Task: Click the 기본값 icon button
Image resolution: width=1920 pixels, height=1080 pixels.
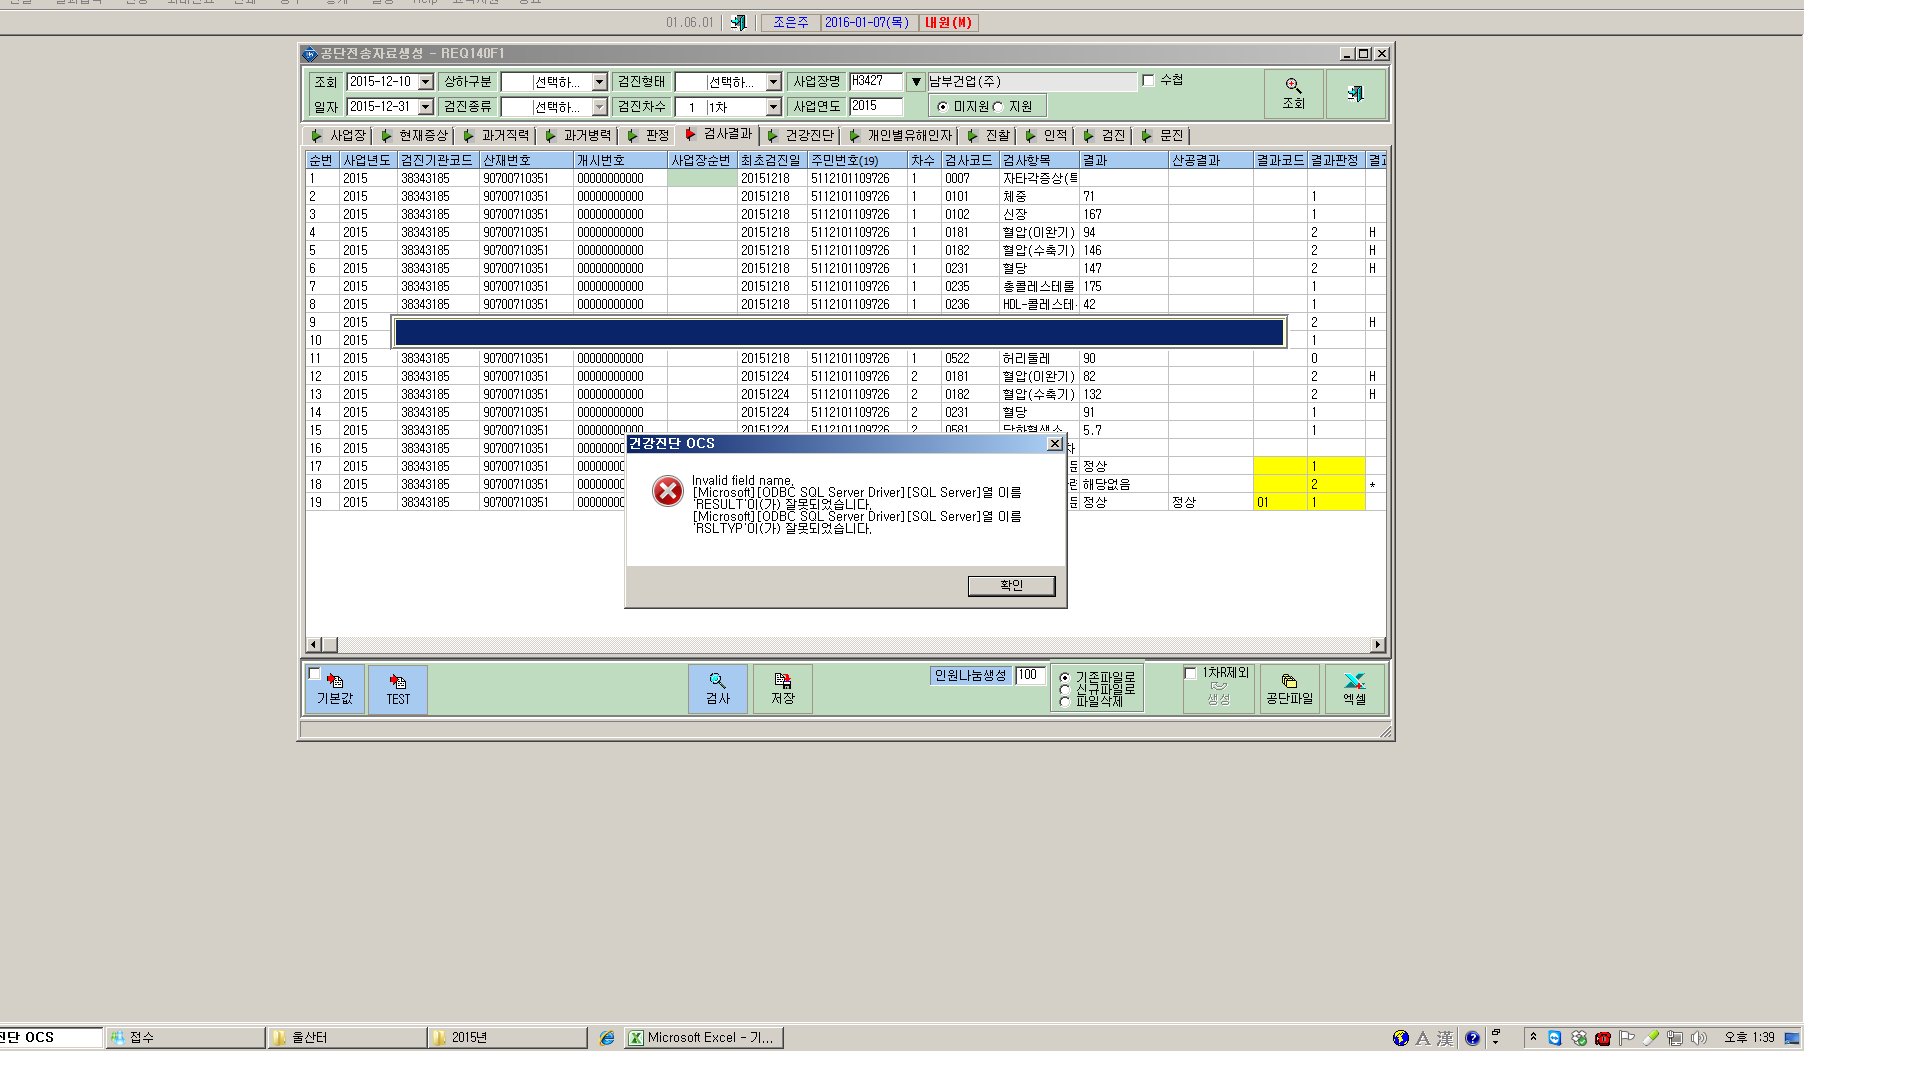Action: click(x=335, y=689)
